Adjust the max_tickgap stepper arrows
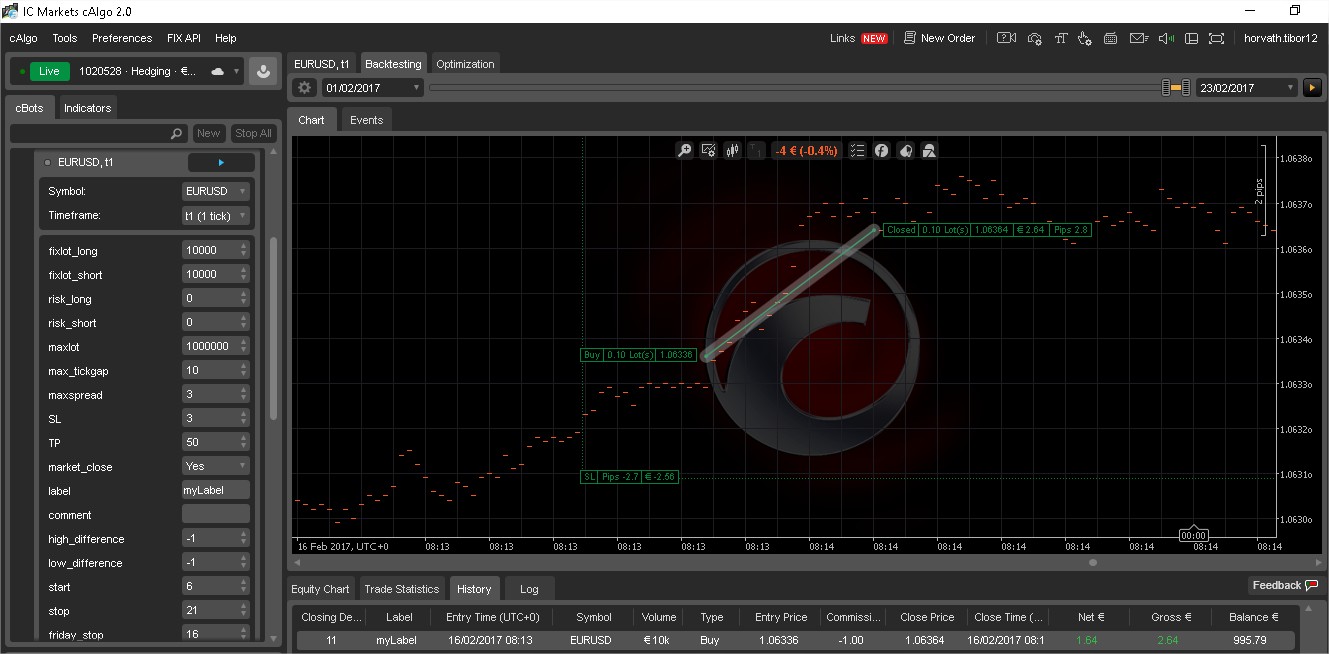1329x654 pixels. [x=243, y=370]
